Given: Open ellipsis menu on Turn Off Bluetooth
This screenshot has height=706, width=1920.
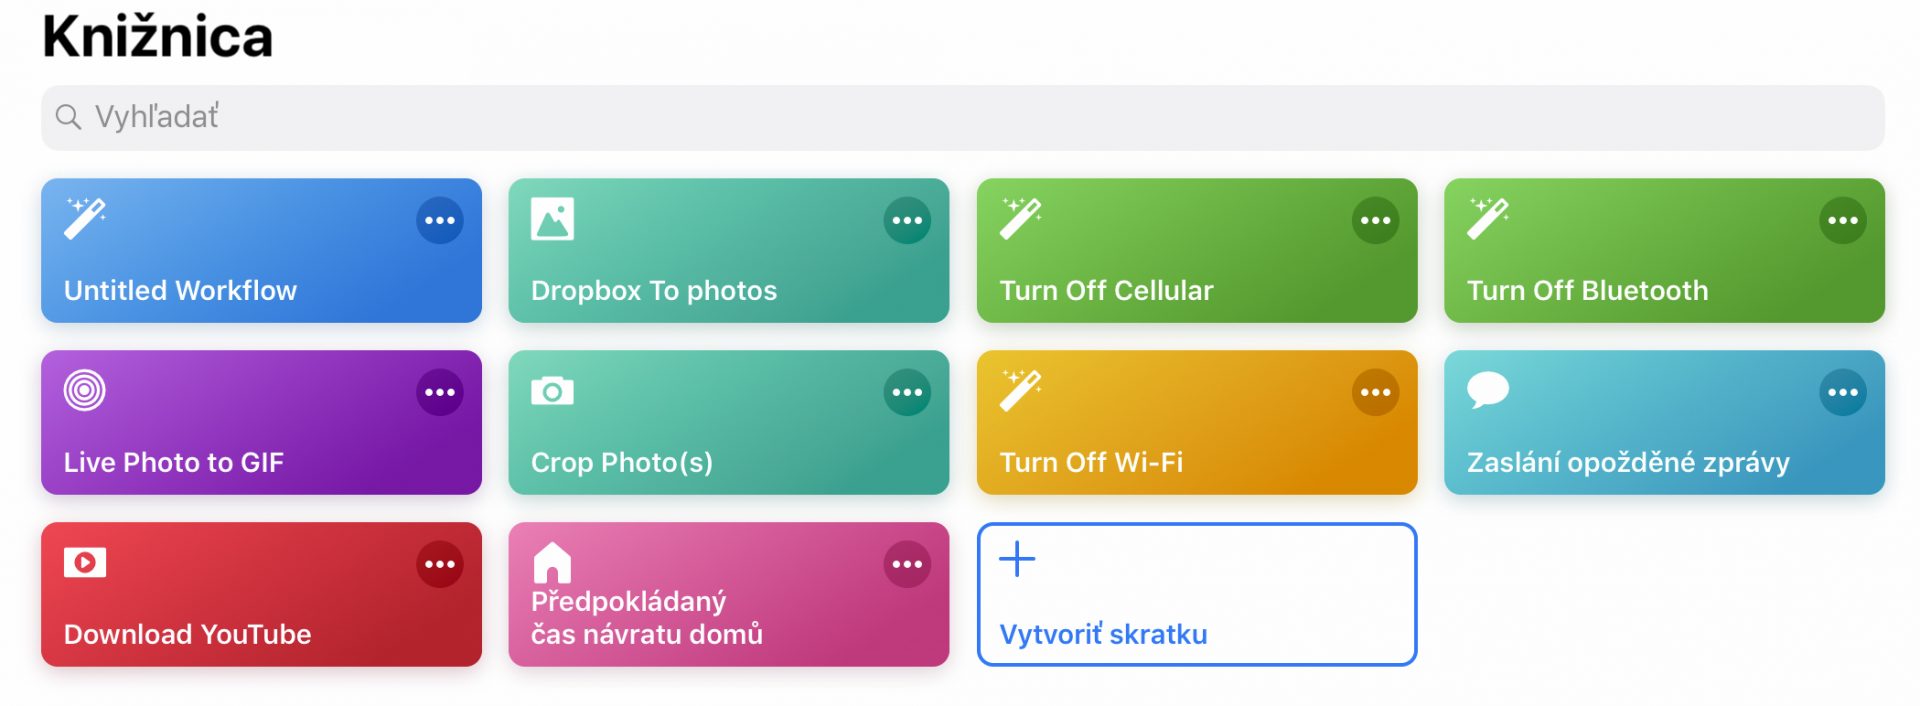Looking at the screenshot, I should click(1843, 221).
